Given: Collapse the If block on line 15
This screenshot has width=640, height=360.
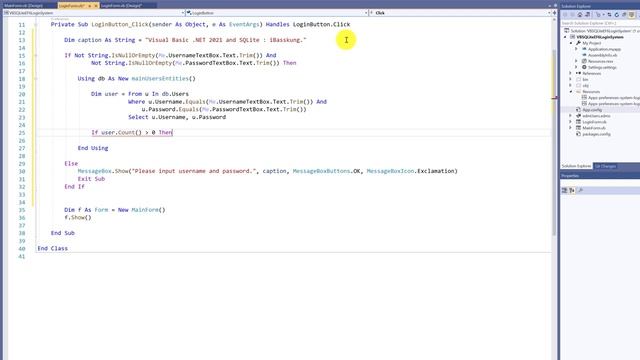Looking at the screenshot, I should point(36,55).
